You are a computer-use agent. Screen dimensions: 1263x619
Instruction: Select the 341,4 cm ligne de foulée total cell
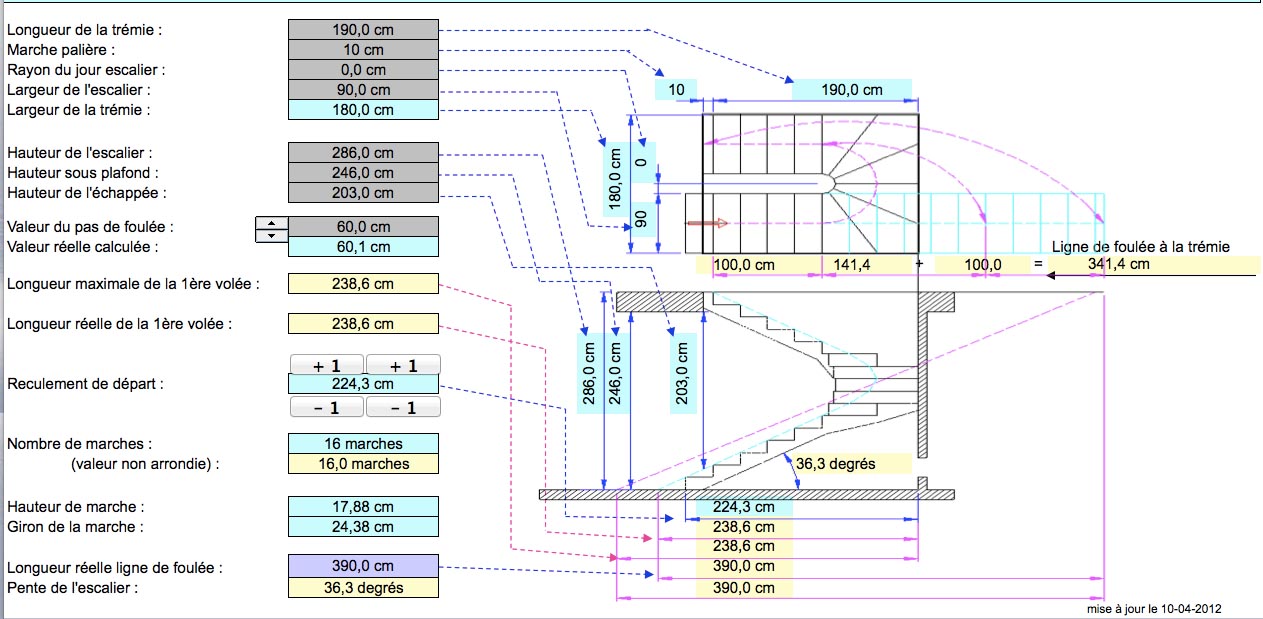(x=1110, y=265)
